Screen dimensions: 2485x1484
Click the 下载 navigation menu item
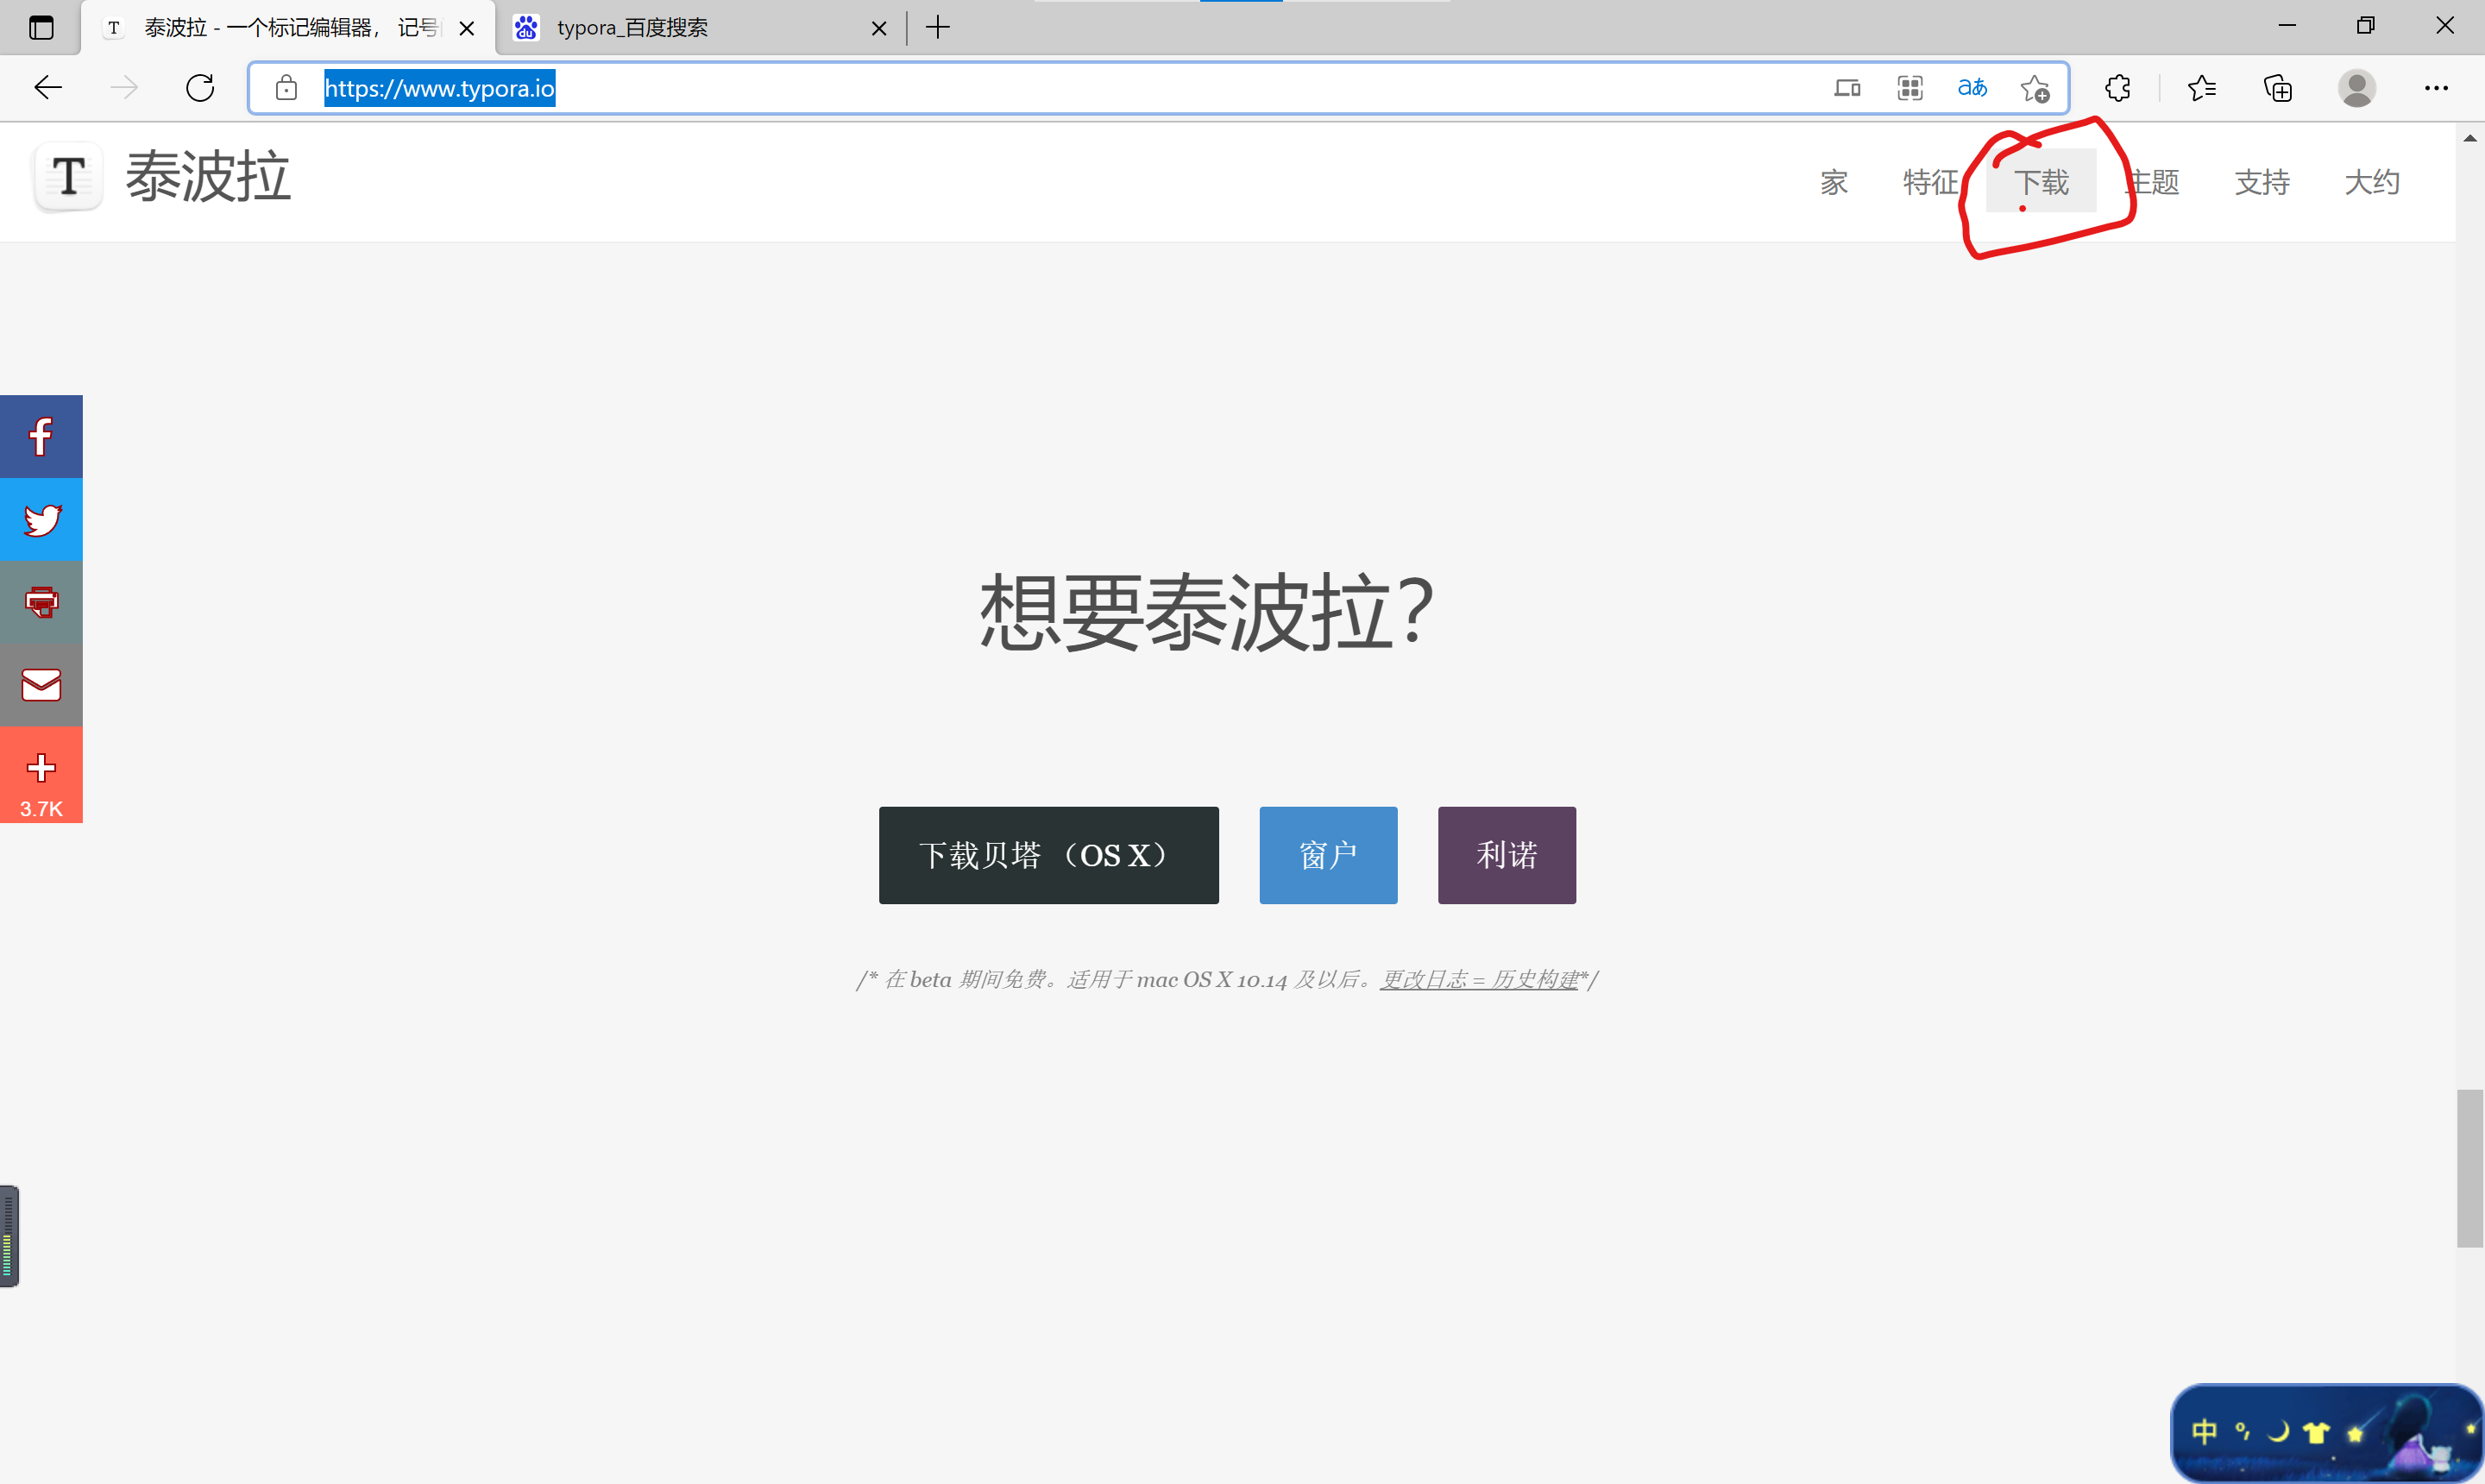pyautogui.click(x=2040, y=182)
